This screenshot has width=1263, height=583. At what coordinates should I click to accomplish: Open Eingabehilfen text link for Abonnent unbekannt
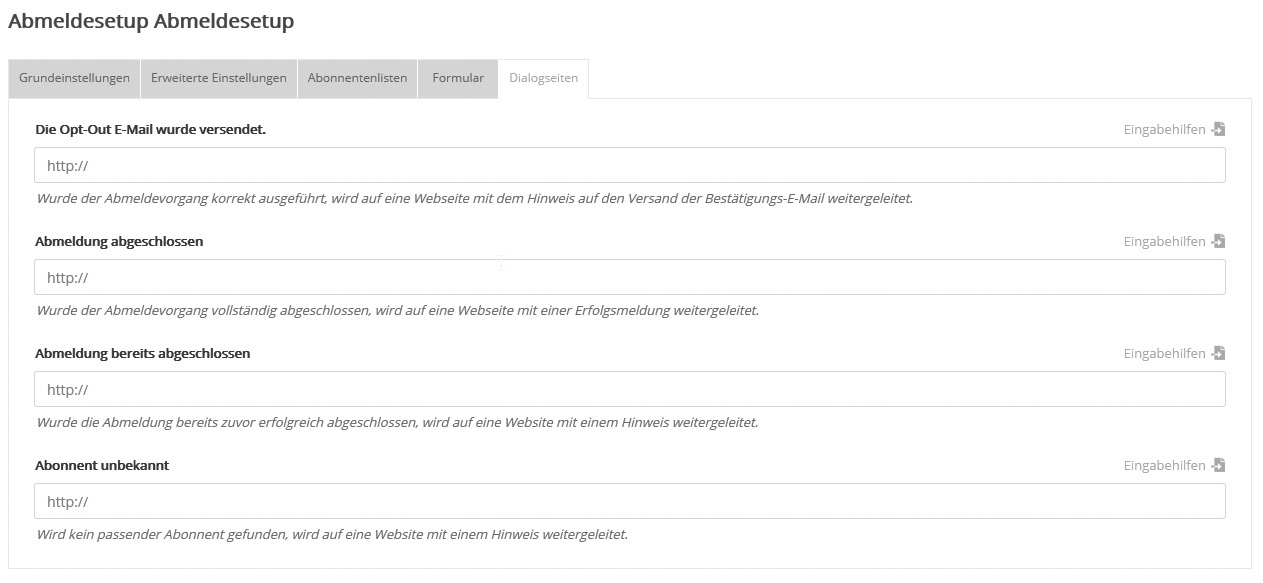coord(1164,466)
